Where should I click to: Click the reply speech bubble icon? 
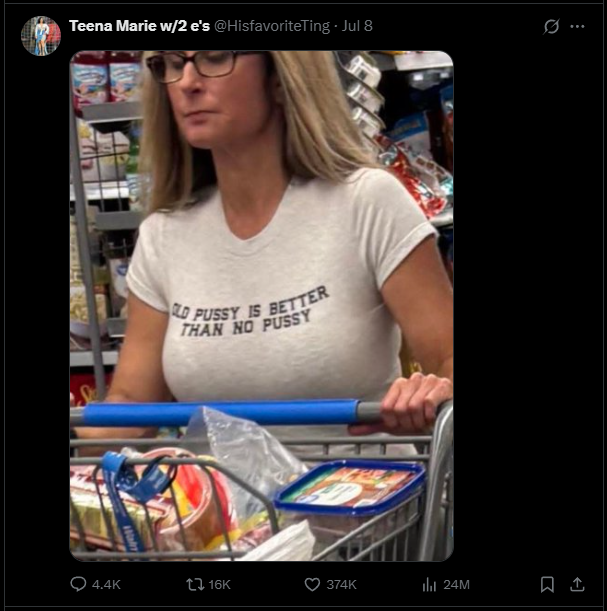tap(78, 584)
